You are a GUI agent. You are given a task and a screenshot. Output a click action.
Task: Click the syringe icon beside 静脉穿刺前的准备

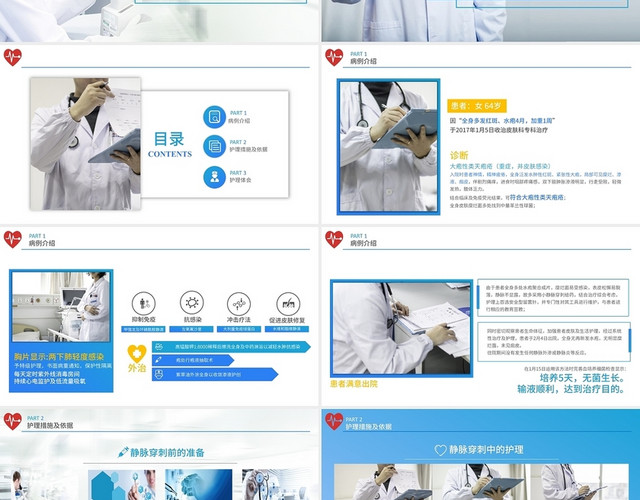[x=123, y=452]
